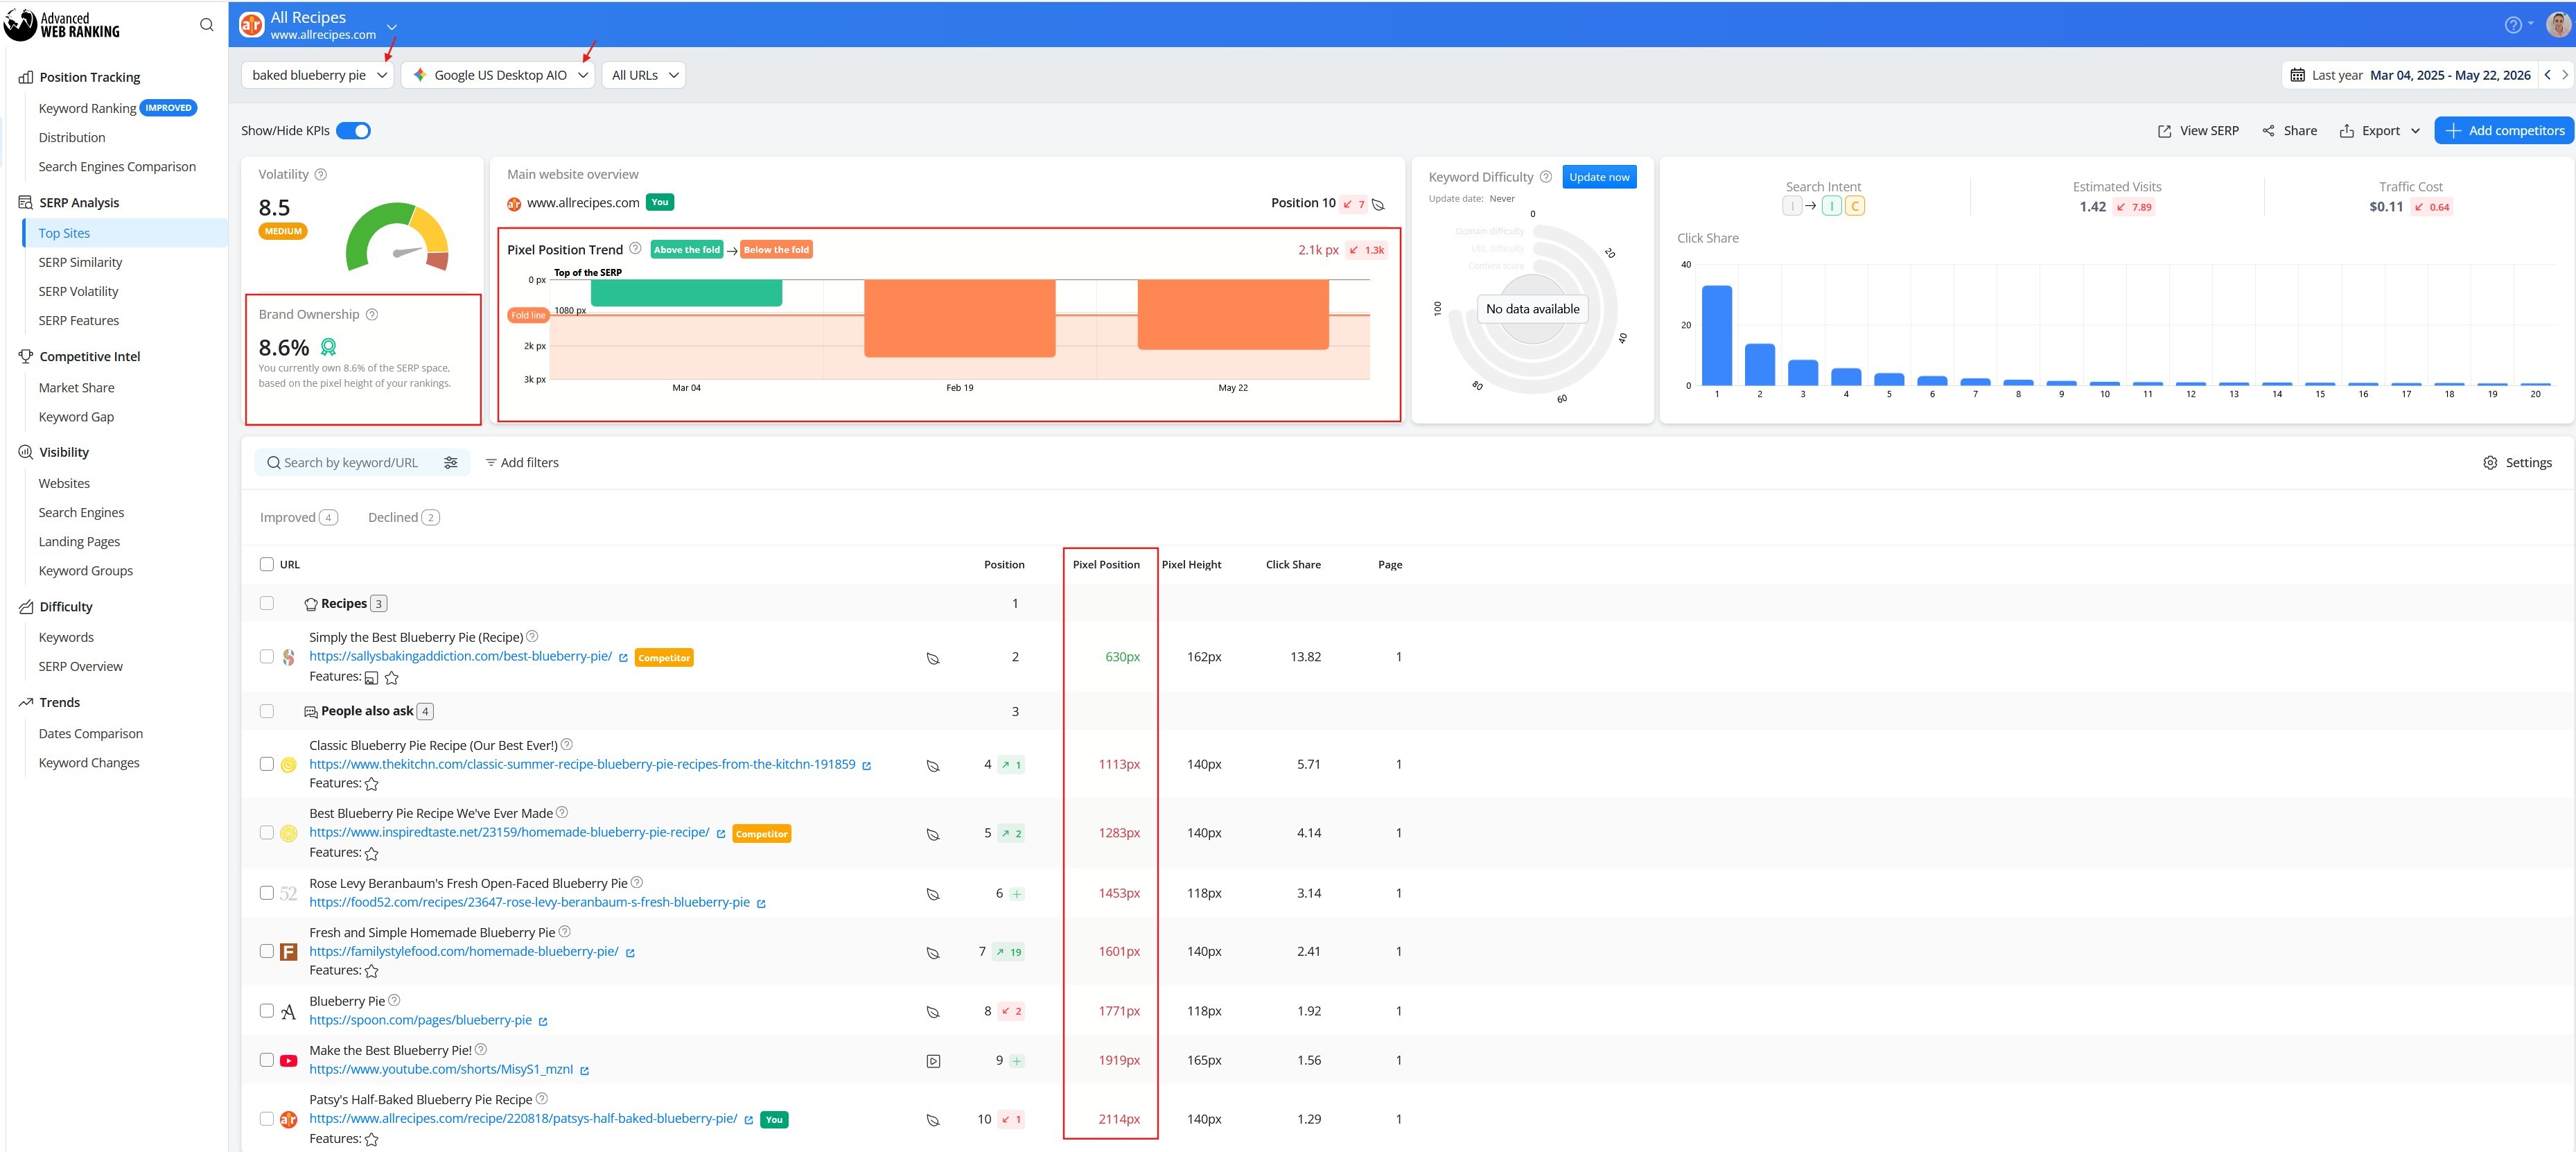Click the green Above the fold legend badge

click(686, 250)
